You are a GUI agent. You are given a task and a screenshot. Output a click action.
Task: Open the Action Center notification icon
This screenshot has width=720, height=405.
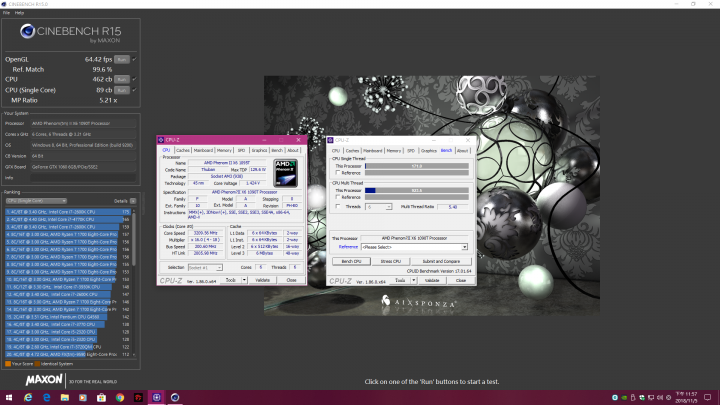pos(708,397)
